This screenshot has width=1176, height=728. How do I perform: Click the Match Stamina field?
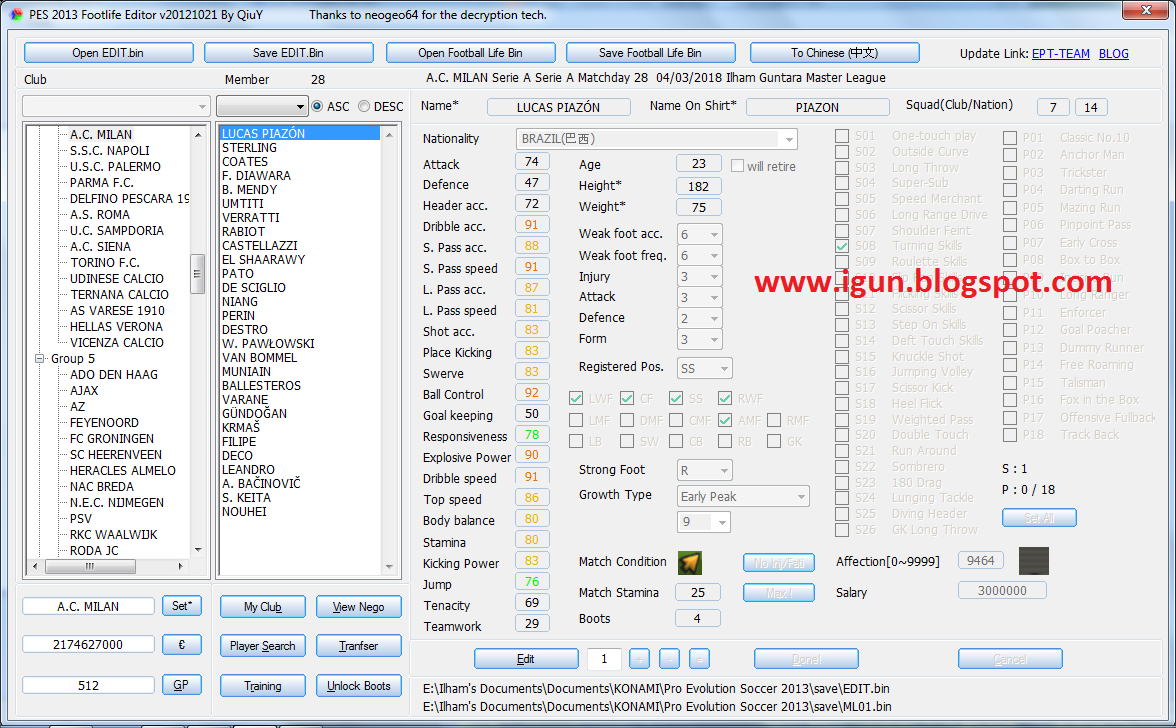click(x=698, y=592)
